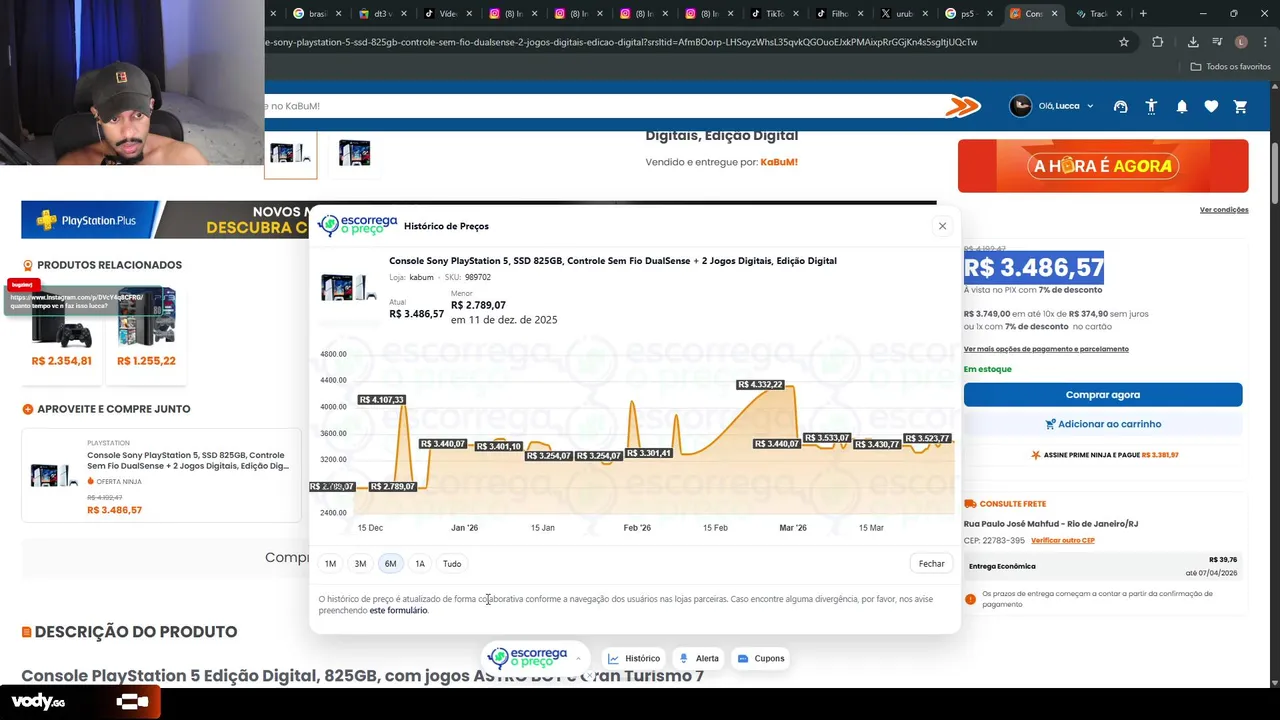Open the Histórico tab in the Escorrega bar
The width and height of the screenshot is (1280, 720).
(634, 658)
